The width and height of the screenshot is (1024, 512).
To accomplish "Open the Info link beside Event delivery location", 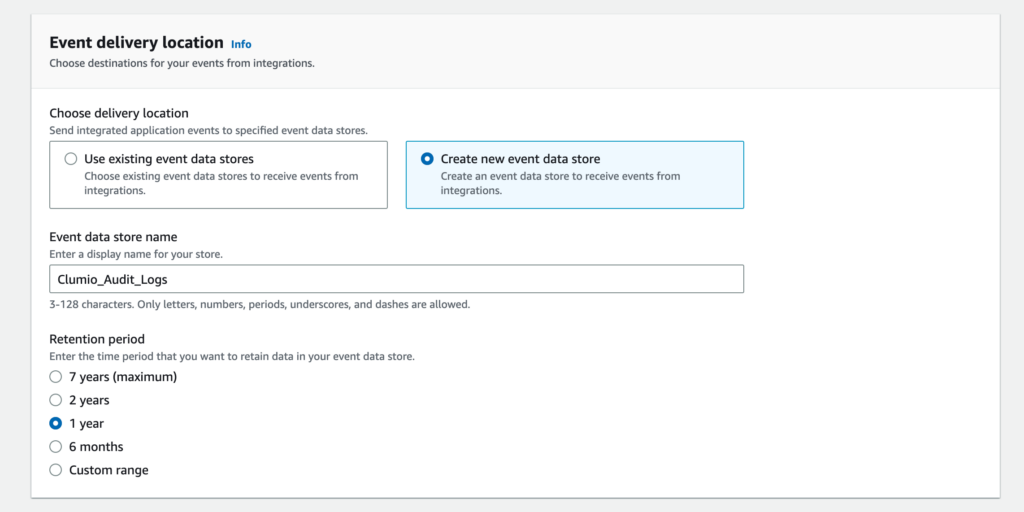I will point(241,44).
